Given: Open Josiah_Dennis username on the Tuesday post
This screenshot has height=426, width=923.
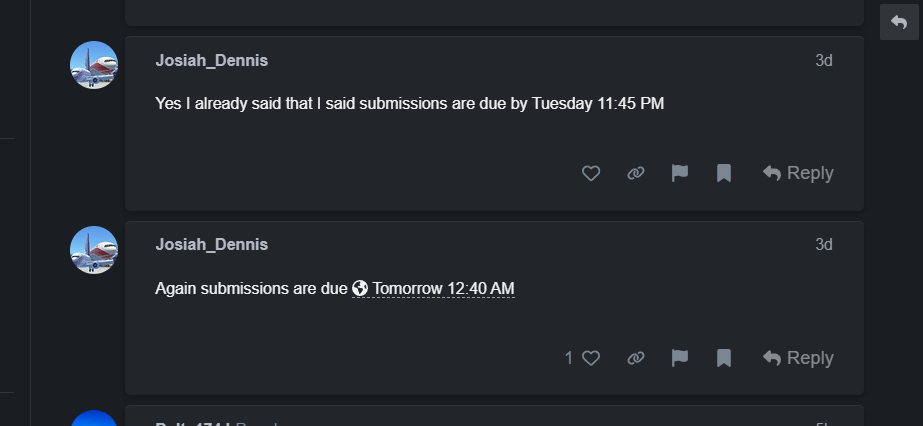Looking at the screenshot, I should pos(211,60).
